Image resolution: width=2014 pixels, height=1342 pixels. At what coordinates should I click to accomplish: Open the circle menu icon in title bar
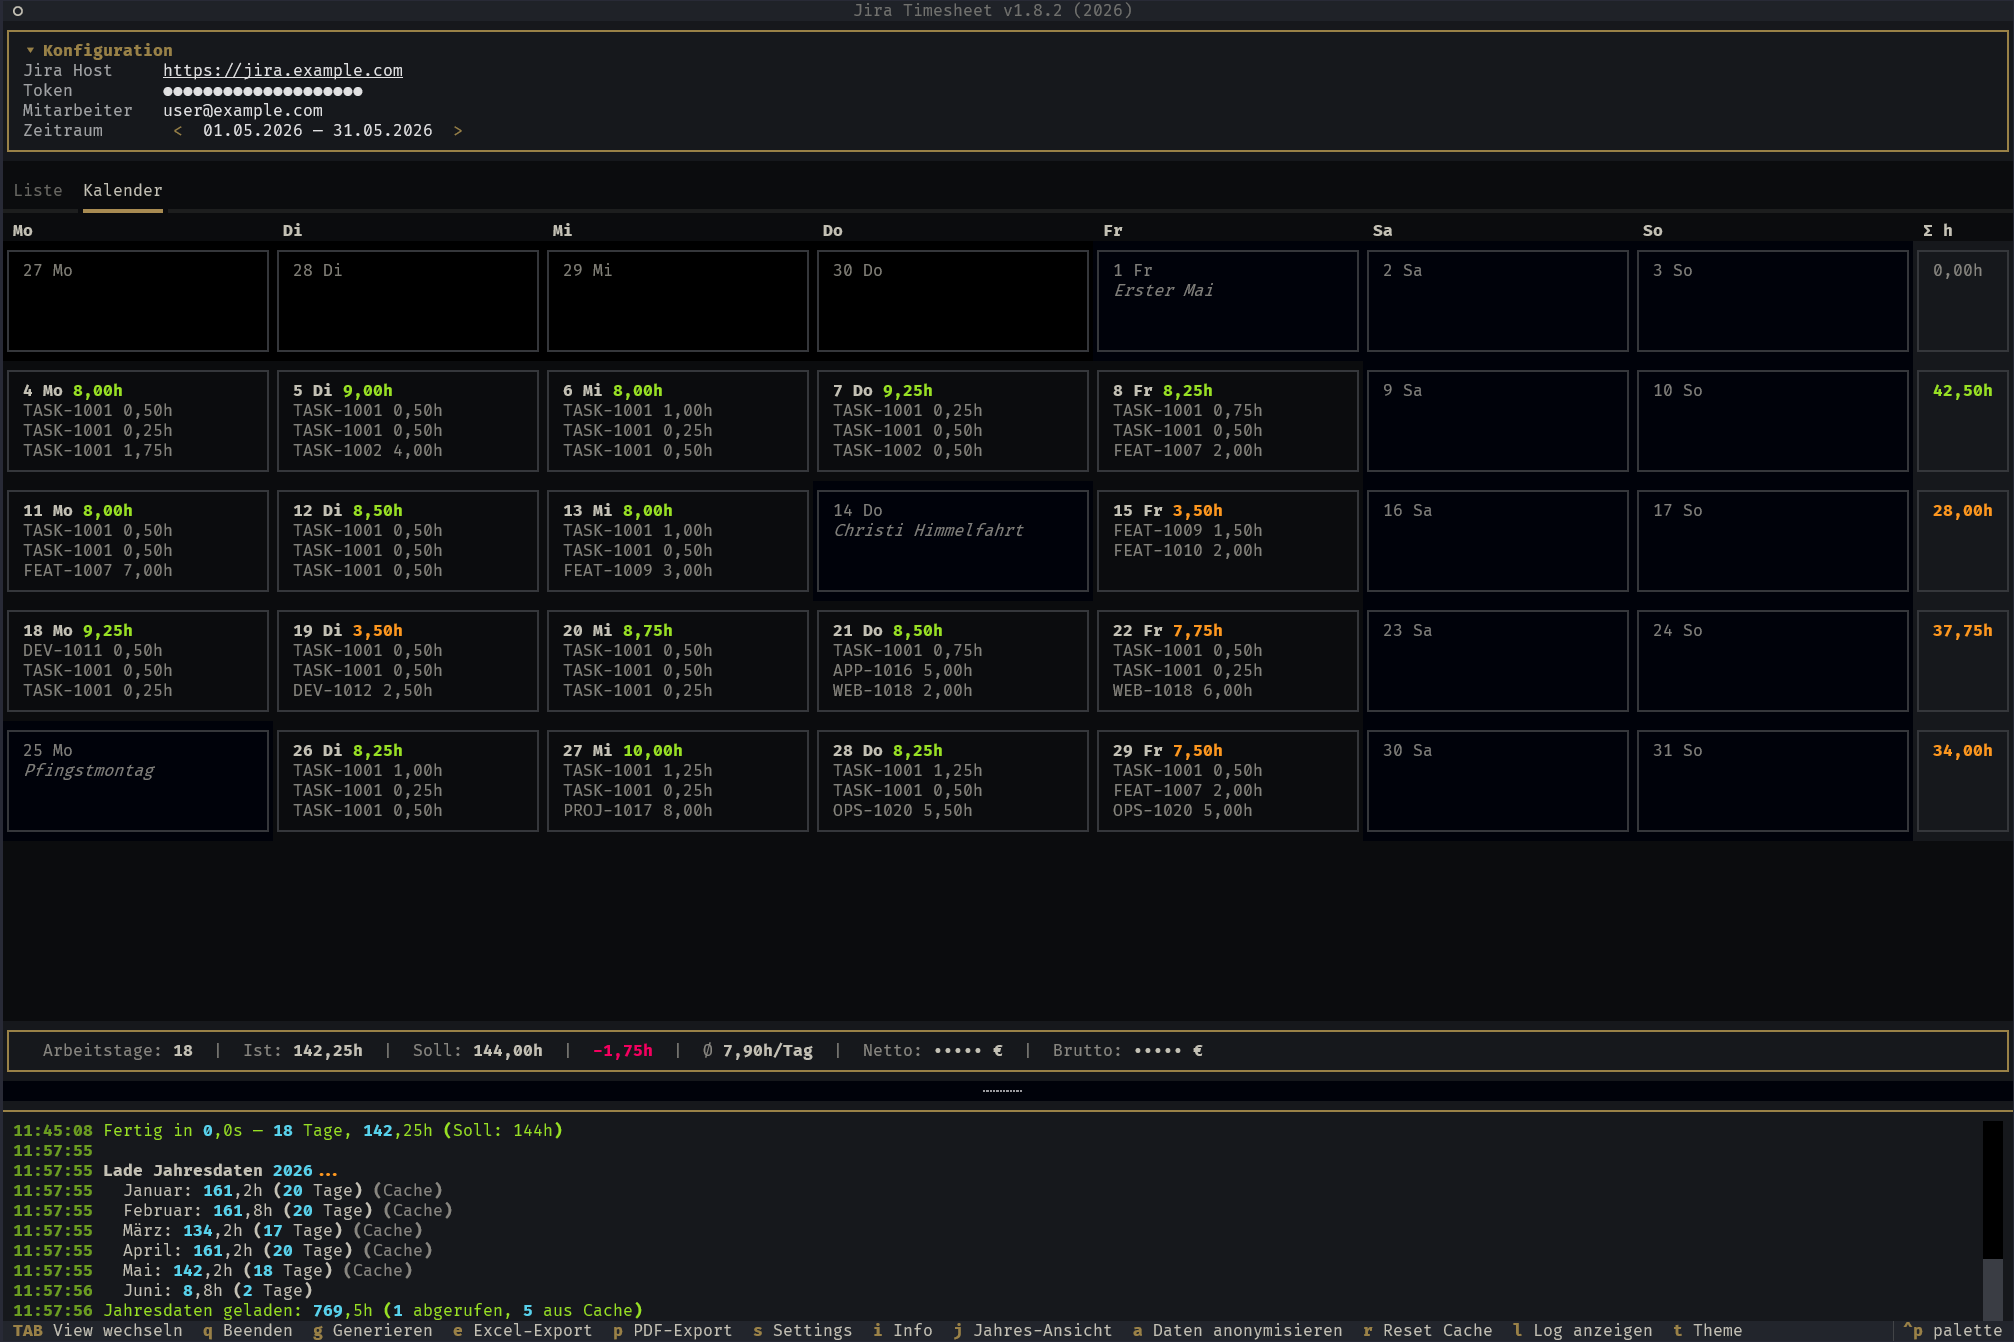tap(18, 11)
